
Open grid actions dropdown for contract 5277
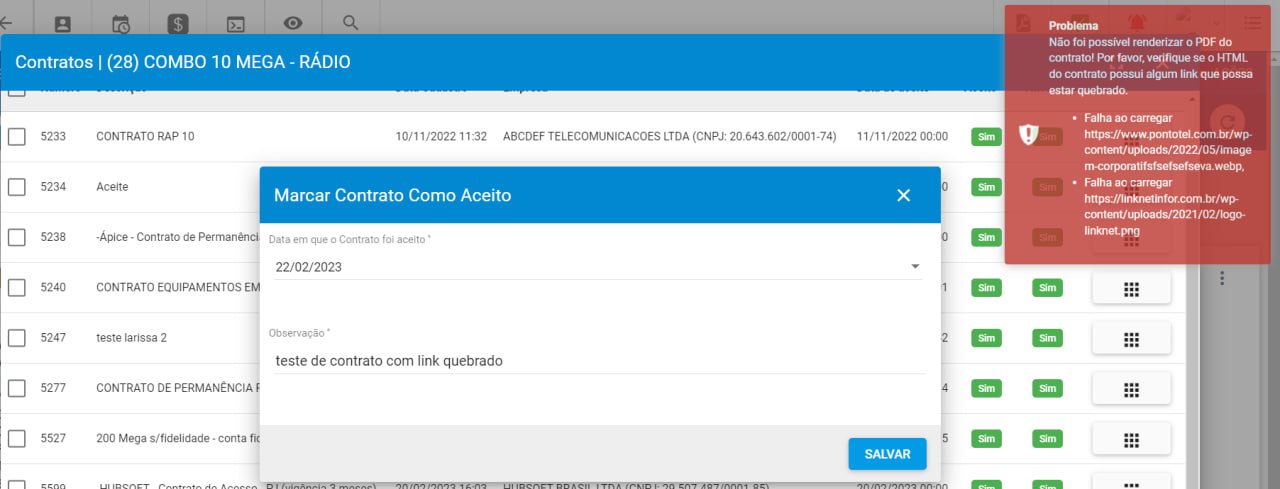click(1131, 388)
